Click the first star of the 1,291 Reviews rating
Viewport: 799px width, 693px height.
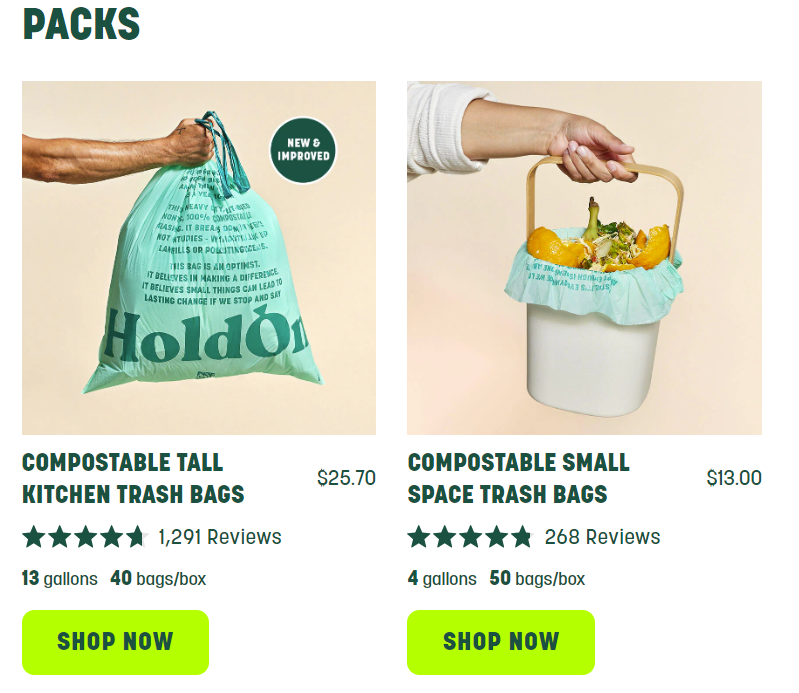(34, 537)
